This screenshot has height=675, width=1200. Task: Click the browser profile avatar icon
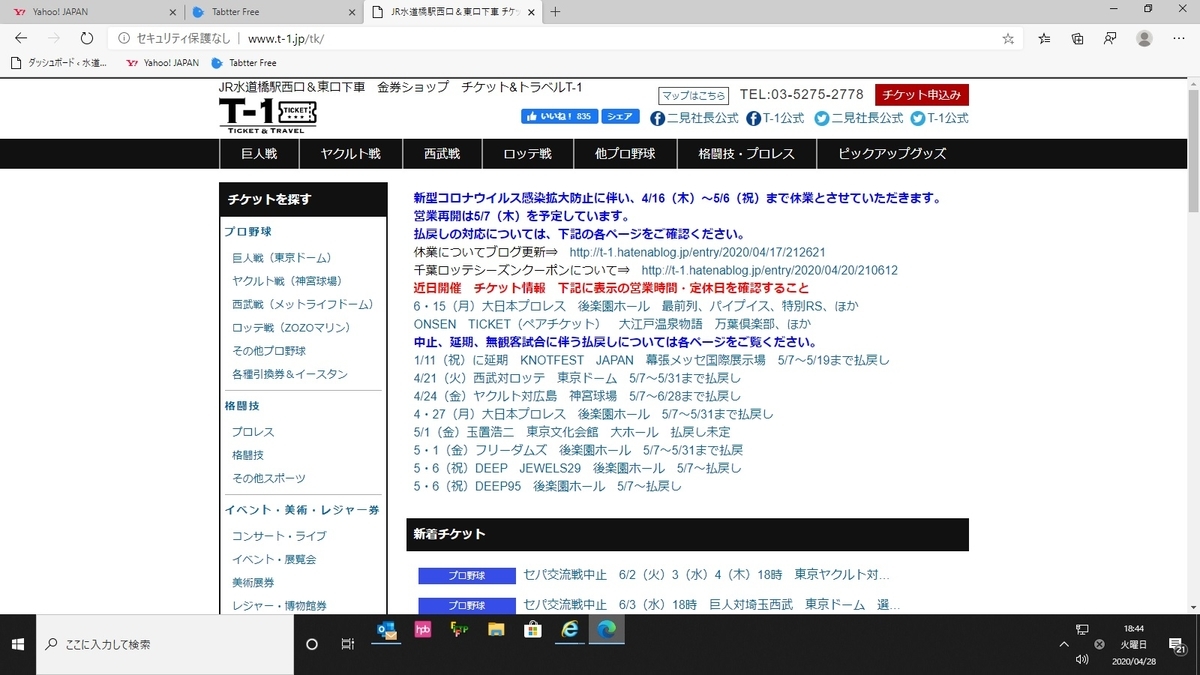pos(1142,37)
